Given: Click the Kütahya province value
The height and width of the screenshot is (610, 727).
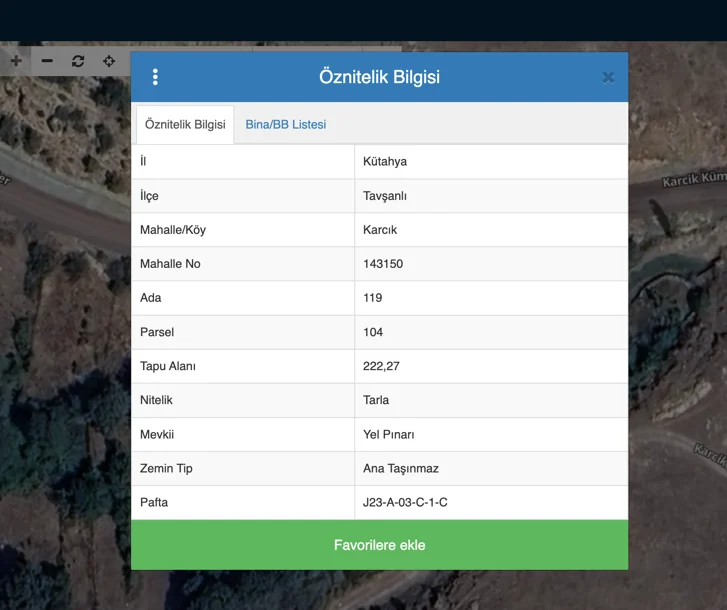Looking at the screenshot, I should point(385,162).
